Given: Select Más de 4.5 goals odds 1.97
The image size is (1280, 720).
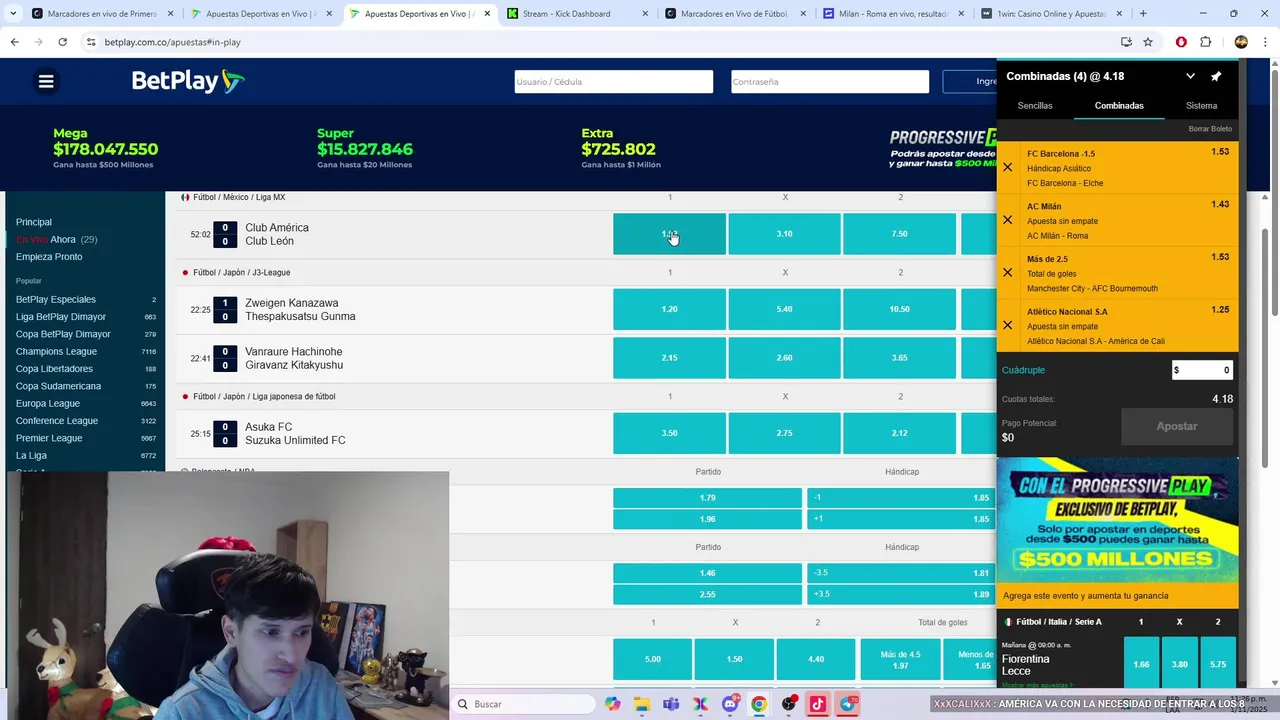Looking at the screenshot, I should [x=900, y=660].
